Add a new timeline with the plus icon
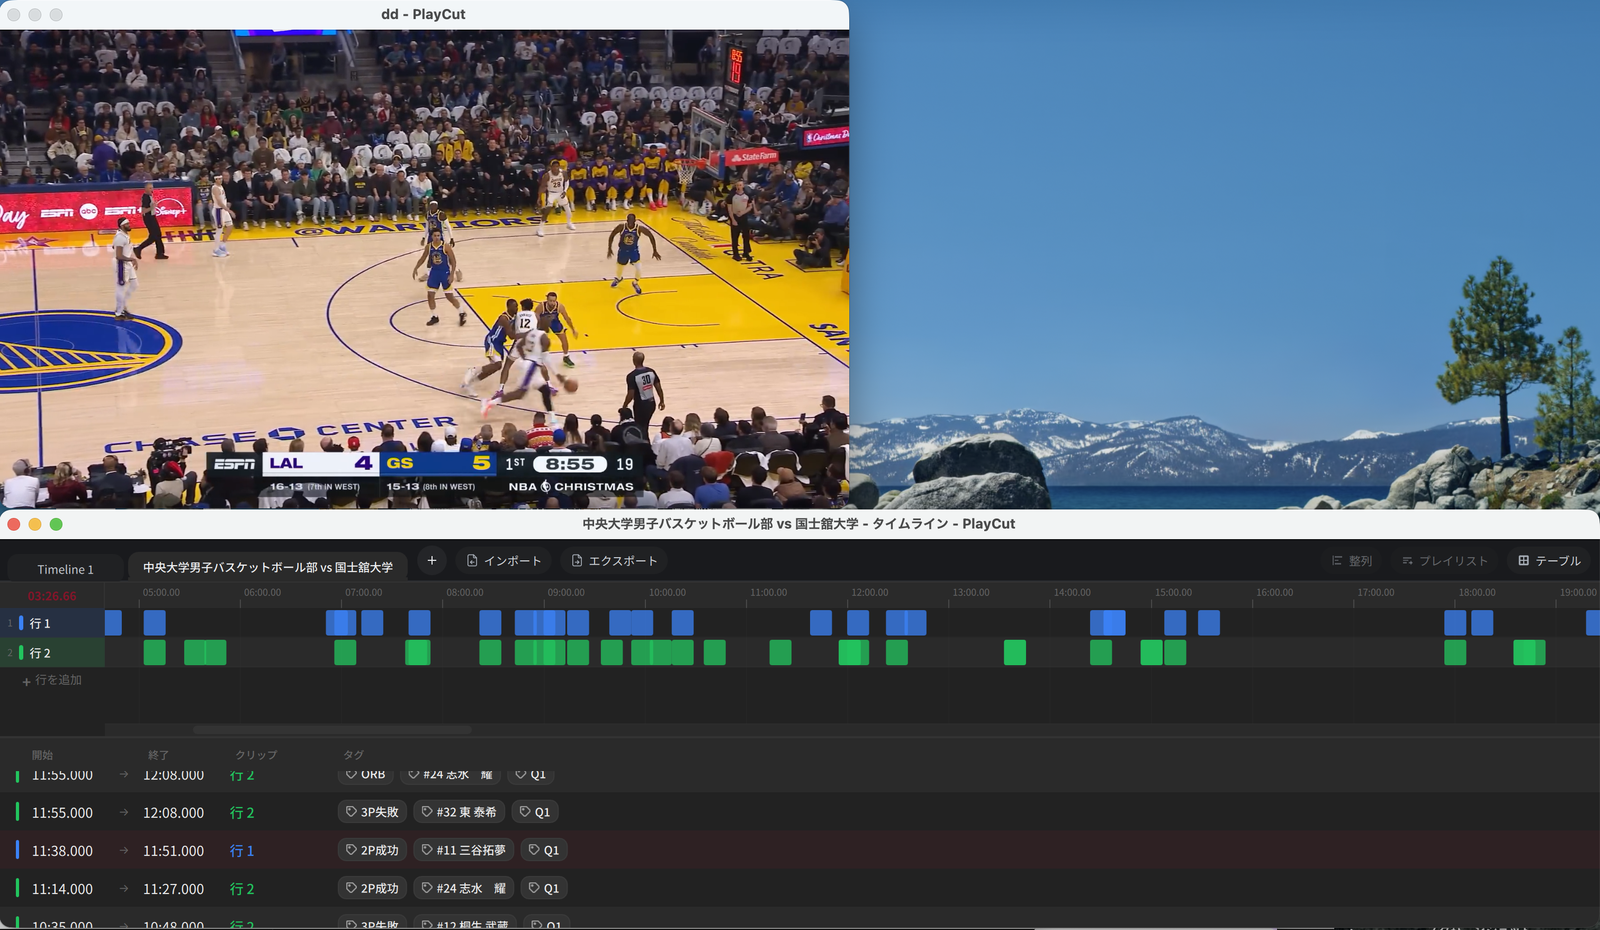Image resolution: width=1600 pixels, height=930 pixels. pos(432,561)
